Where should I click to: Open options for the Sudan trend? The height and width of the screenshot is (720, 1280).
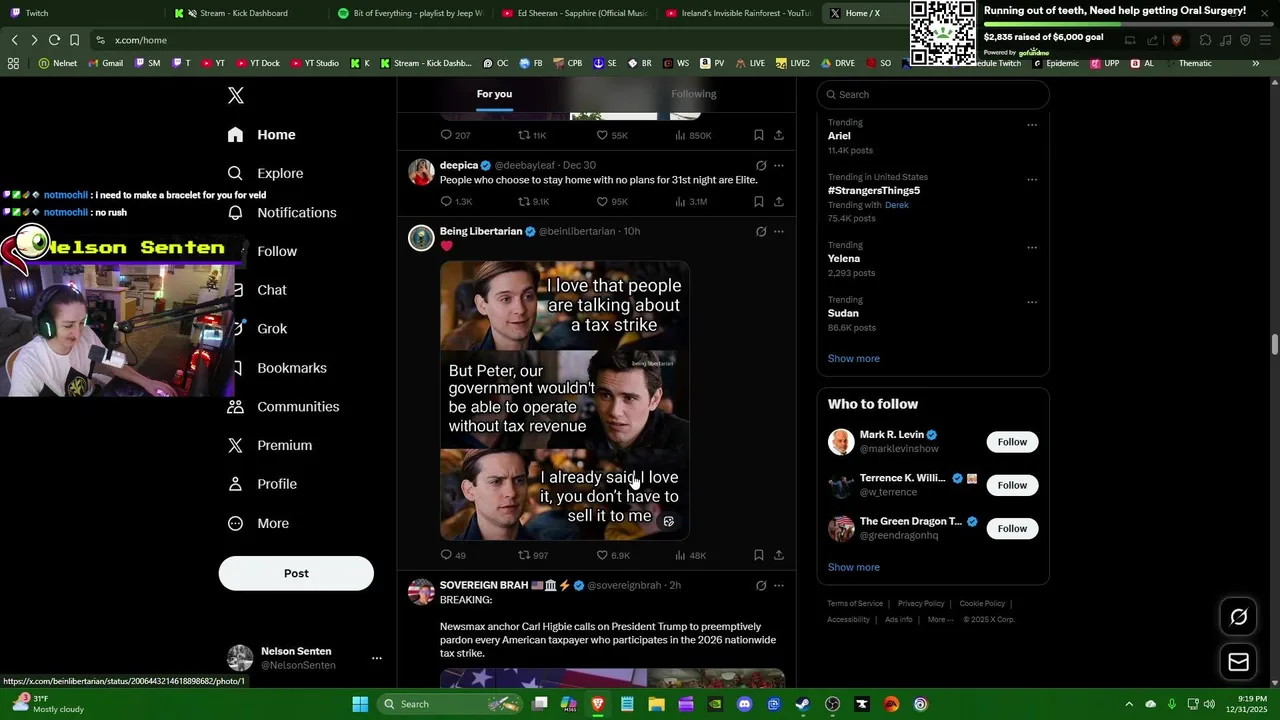(x=1032, y=302)
